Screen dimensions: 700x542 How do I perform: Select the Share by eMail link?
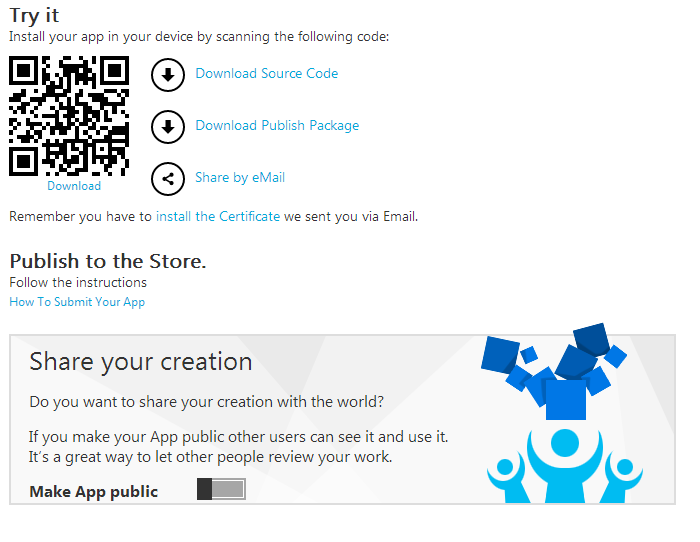[240, 178]
